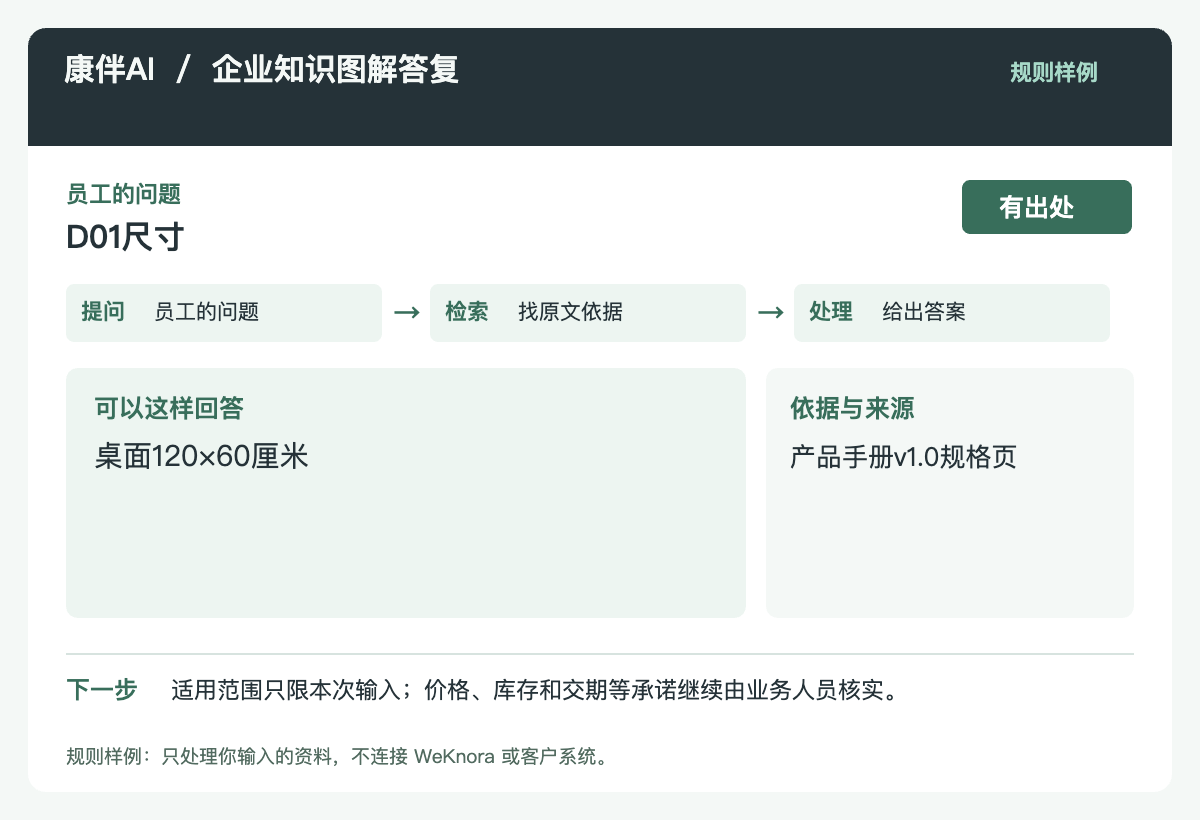Click the 下一步 label
Image resolution: width=1200 pixels, height=820 pixels.
102,690
